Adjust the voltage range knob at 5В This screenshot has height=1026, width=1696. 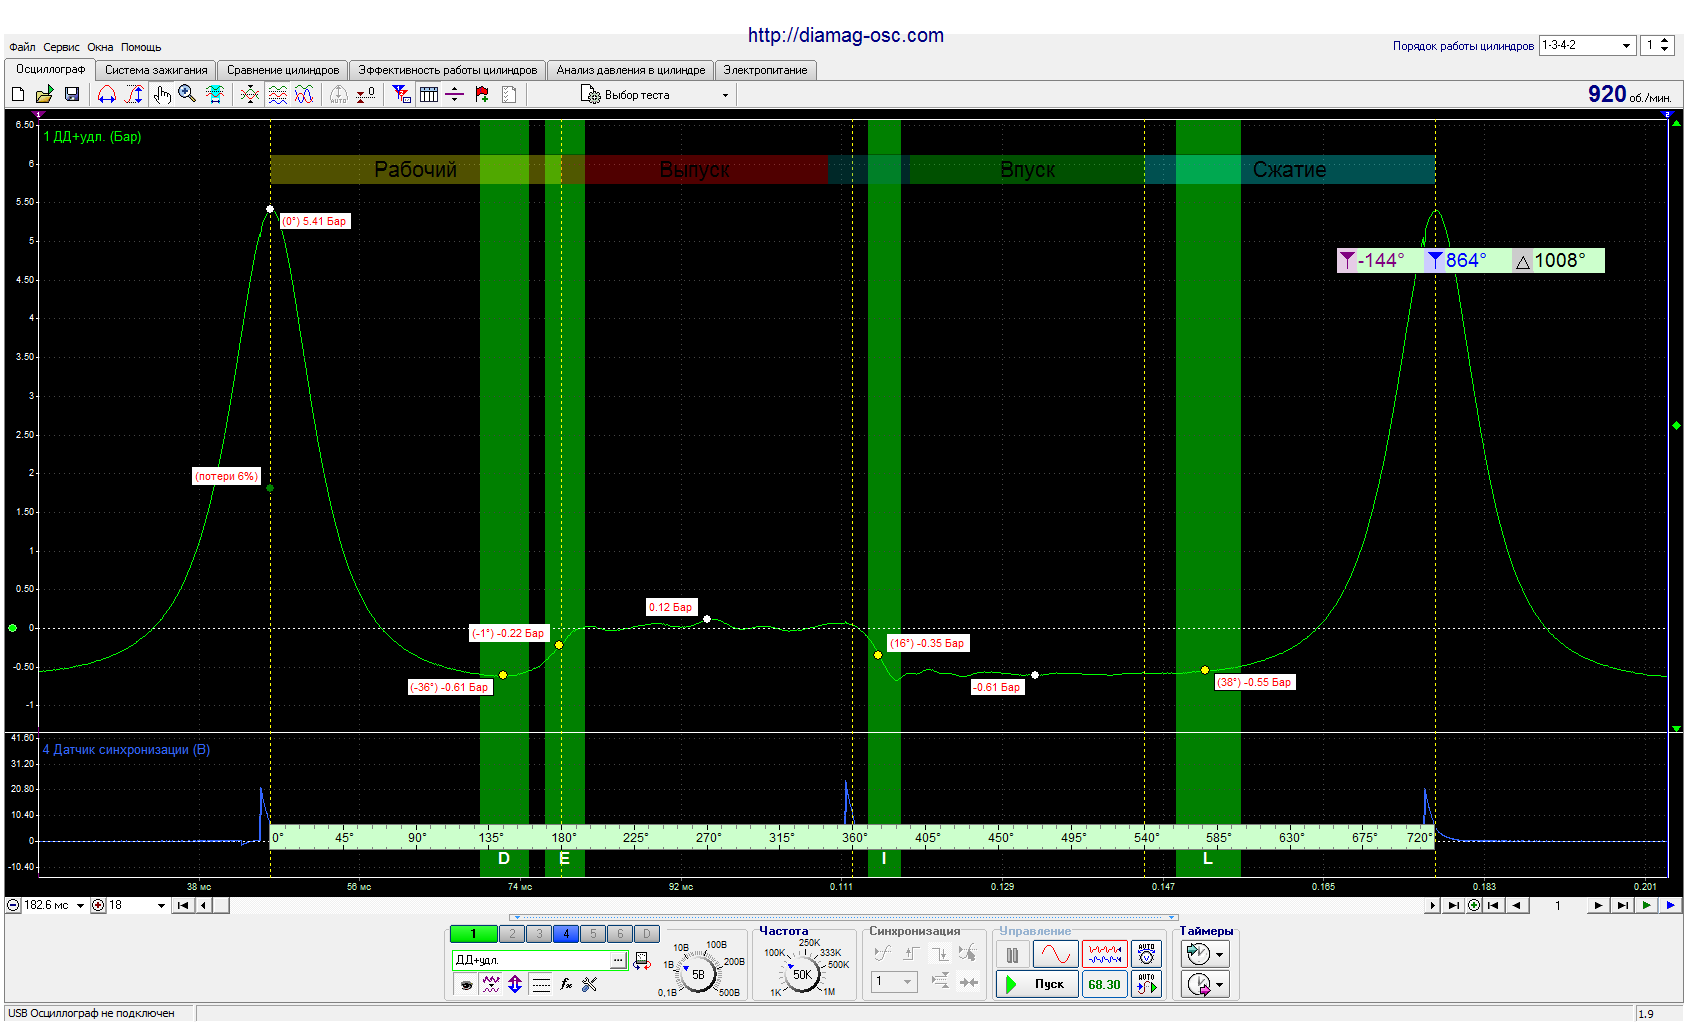(698, 973)
